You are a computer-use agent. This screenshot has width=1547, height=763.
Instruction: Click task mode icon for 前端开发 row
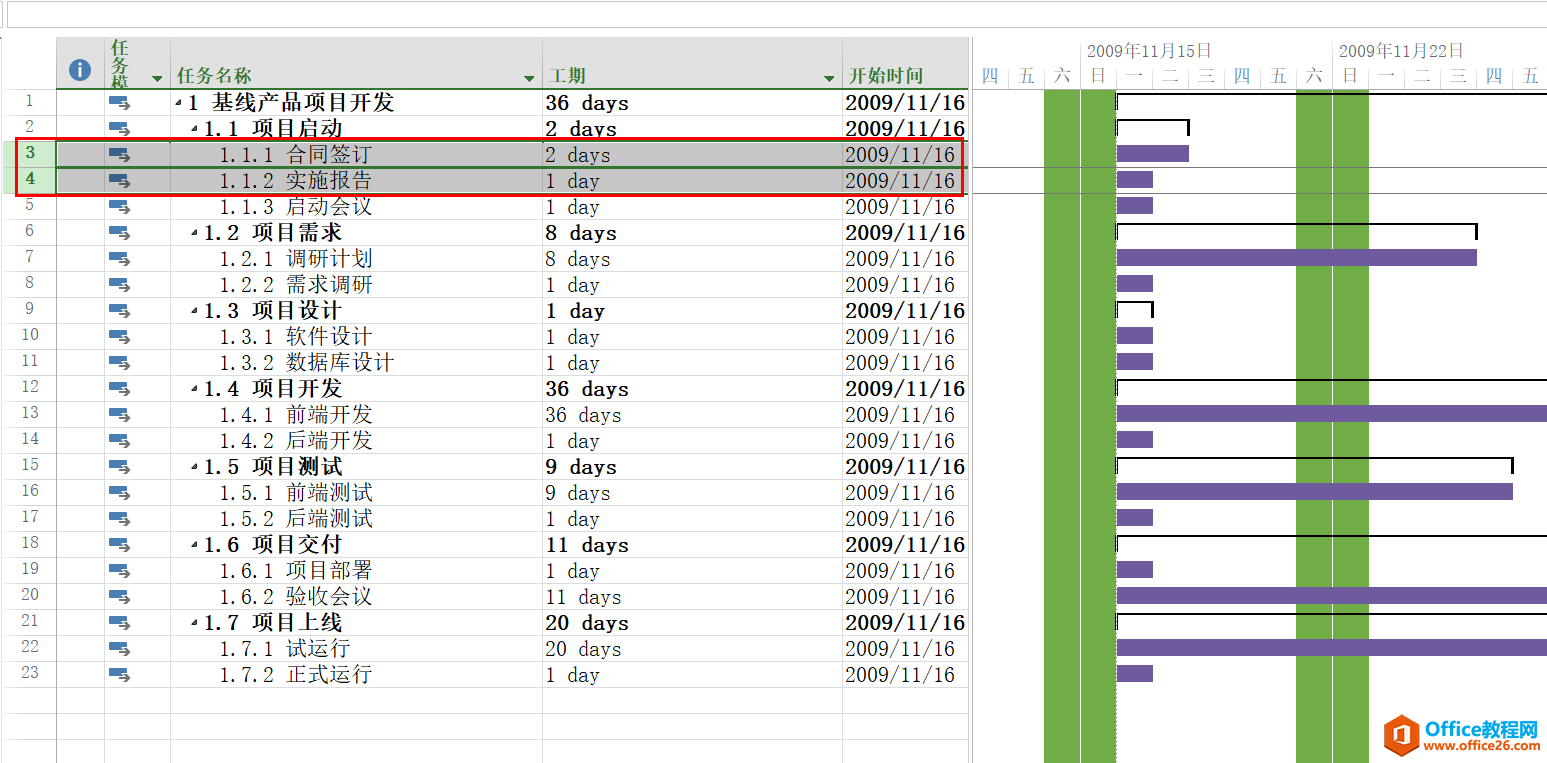pyautogui.click(x=120, y=414)
